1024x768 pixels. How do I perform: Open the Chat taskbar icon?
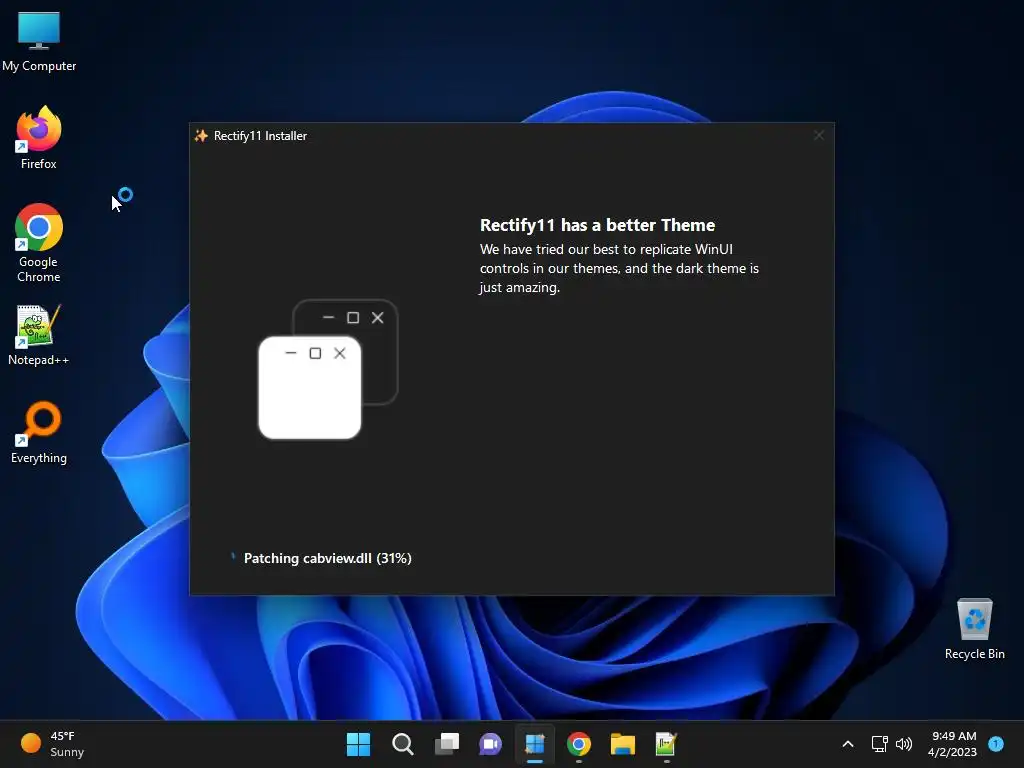pyautogui.click(x=490, y=744)
